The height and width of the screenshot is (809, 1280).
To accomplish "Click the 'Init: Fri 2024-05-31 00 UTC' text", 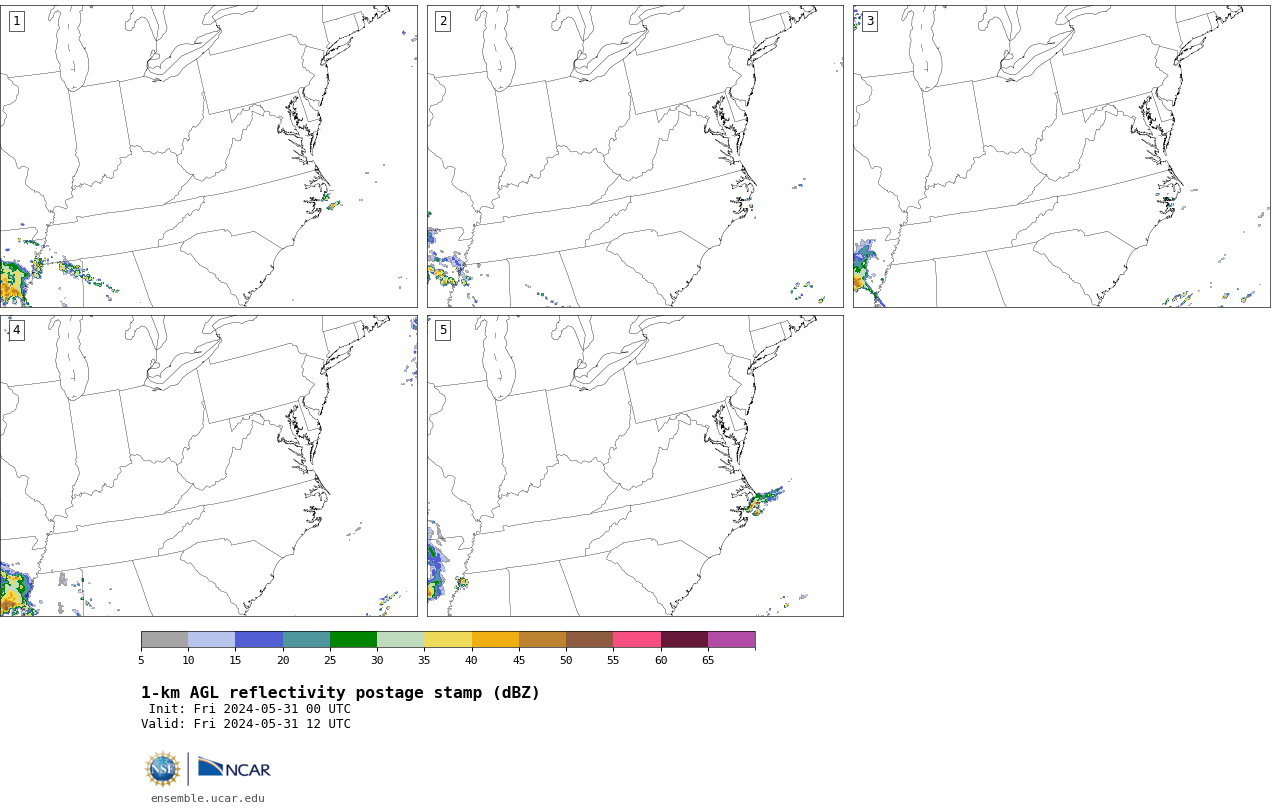I will pos(250,709).
